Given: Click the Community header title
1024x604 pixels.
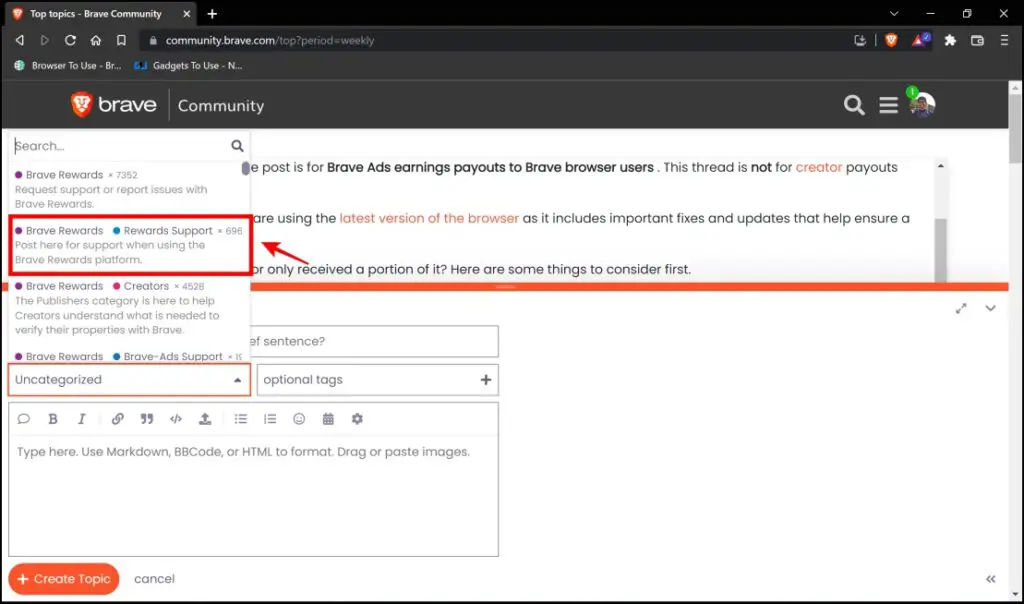Looking at the screenshot, I should 221,106.
